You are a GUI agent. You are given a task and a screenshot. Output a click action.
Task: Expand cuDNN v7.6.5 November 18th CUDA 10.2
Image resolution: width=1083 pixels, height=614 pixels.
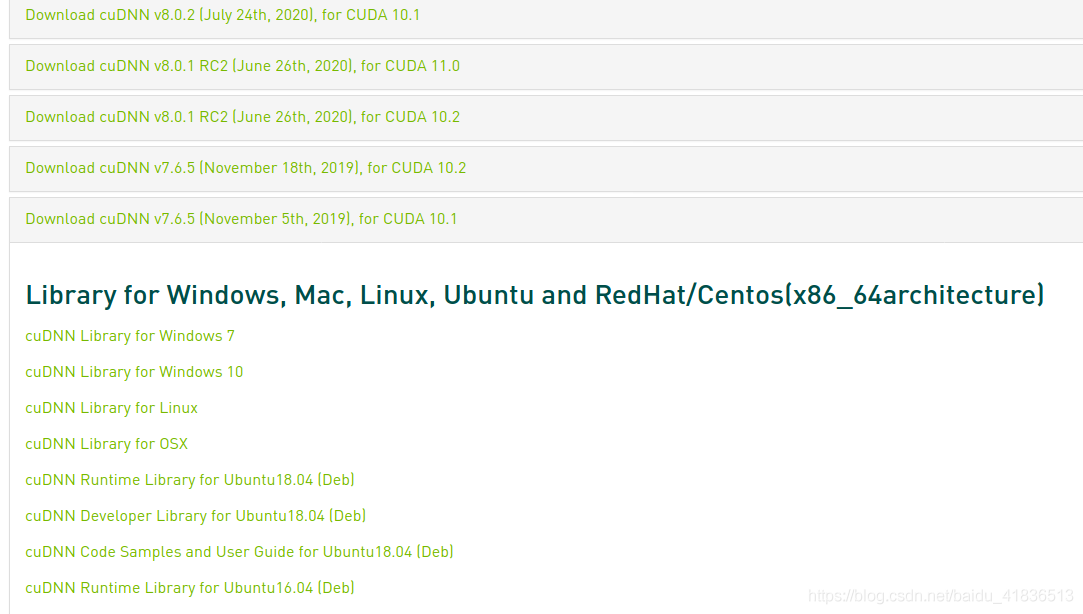pyautogui.click(x=245, y=168)
